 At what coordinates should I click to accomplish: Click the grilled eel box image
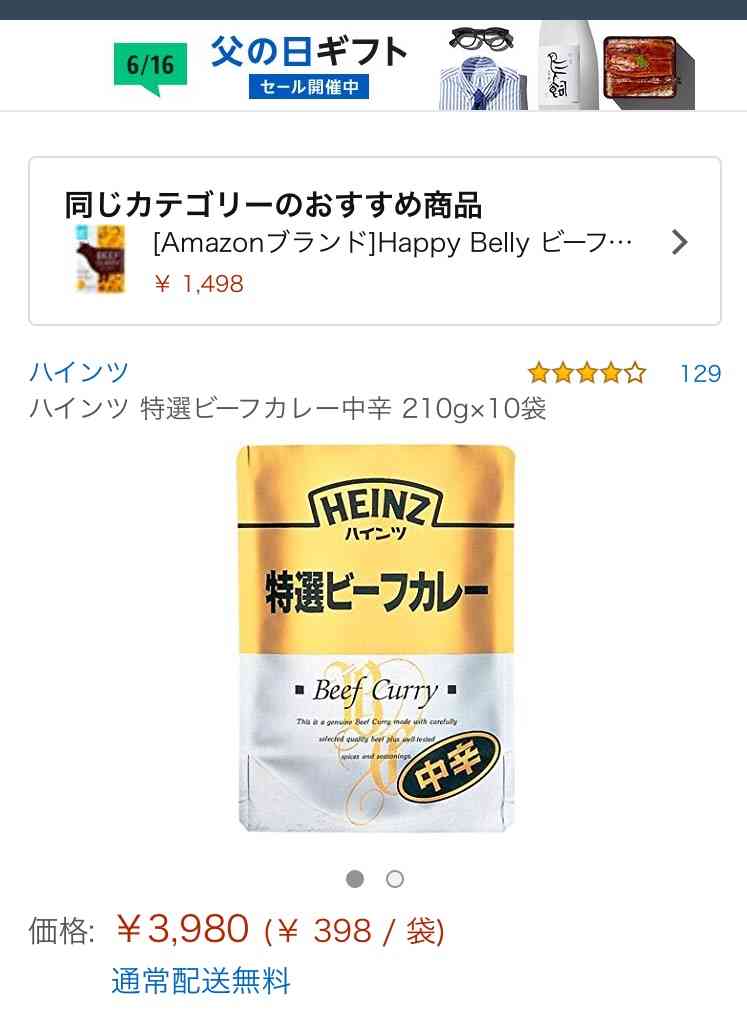[x=648, y=72]
